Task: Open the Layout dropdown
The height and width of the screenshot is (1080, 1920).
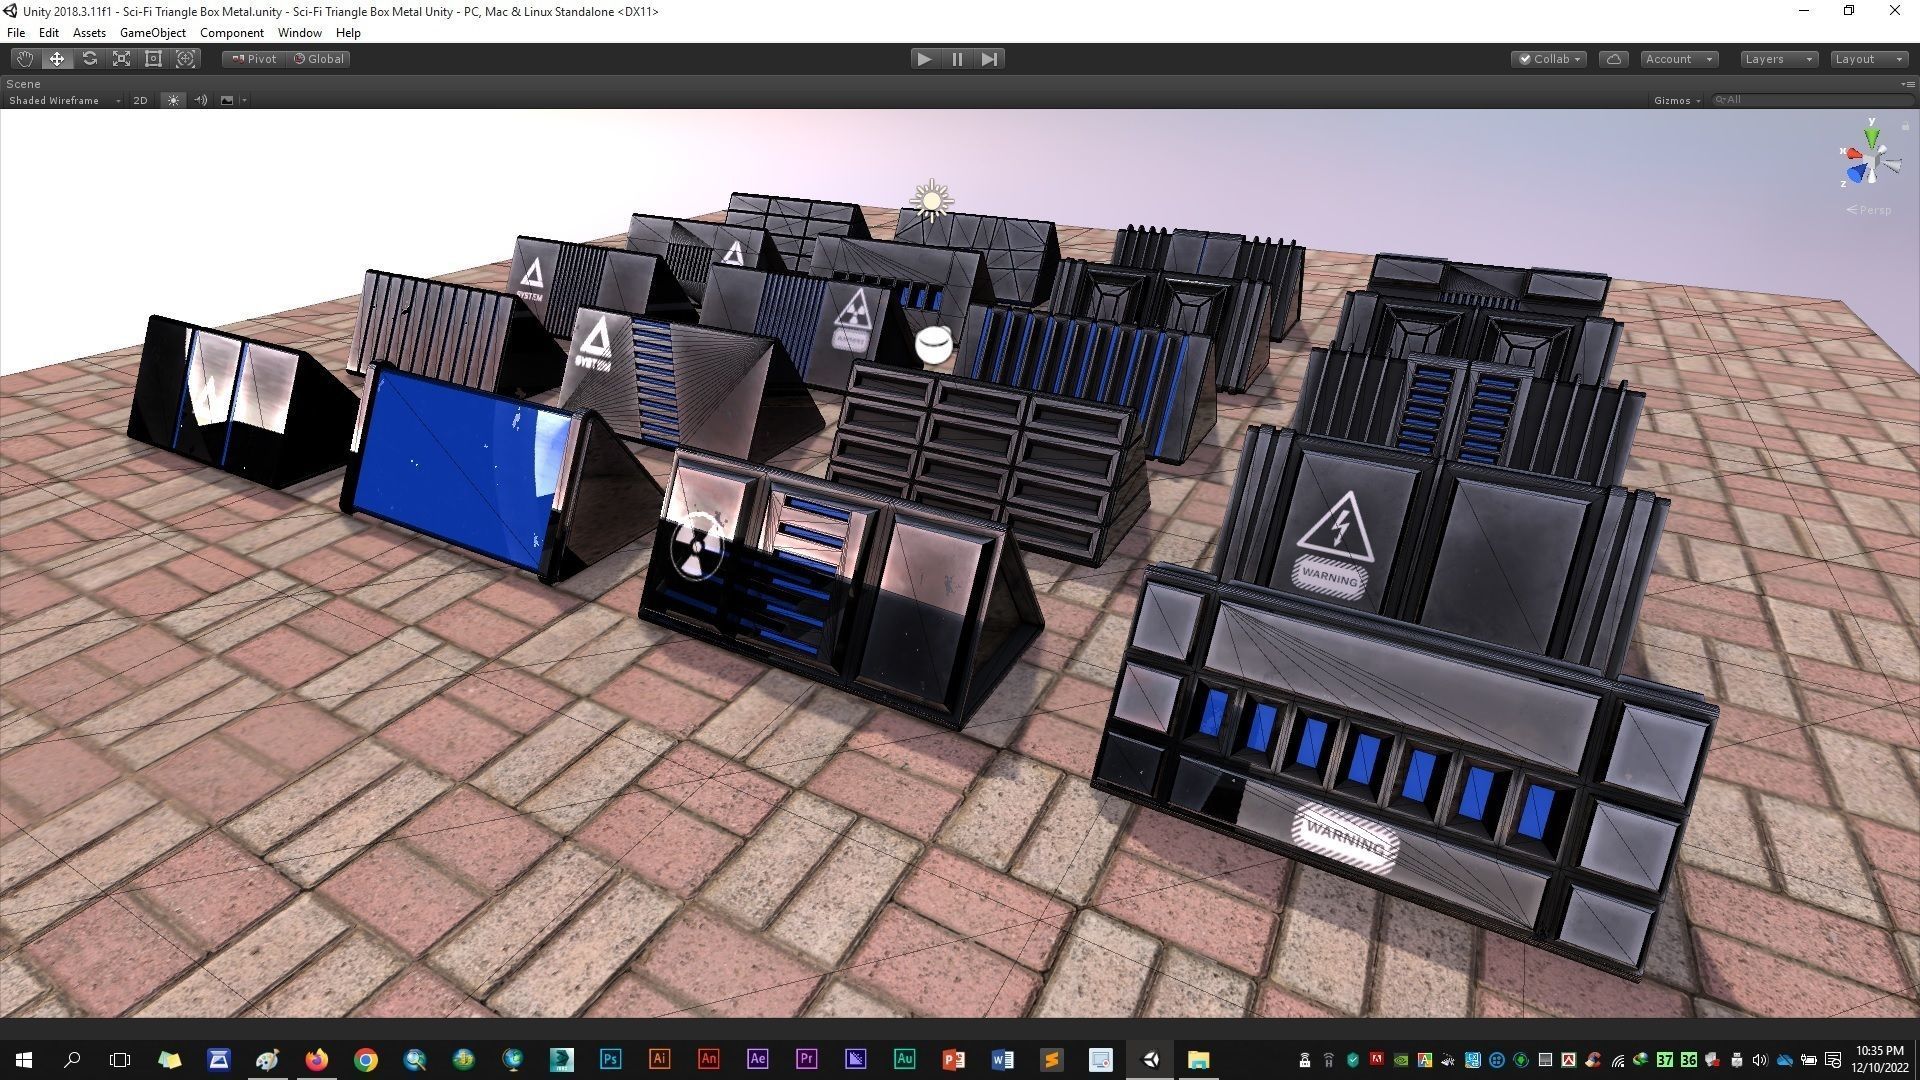Action: (1867, 59)
